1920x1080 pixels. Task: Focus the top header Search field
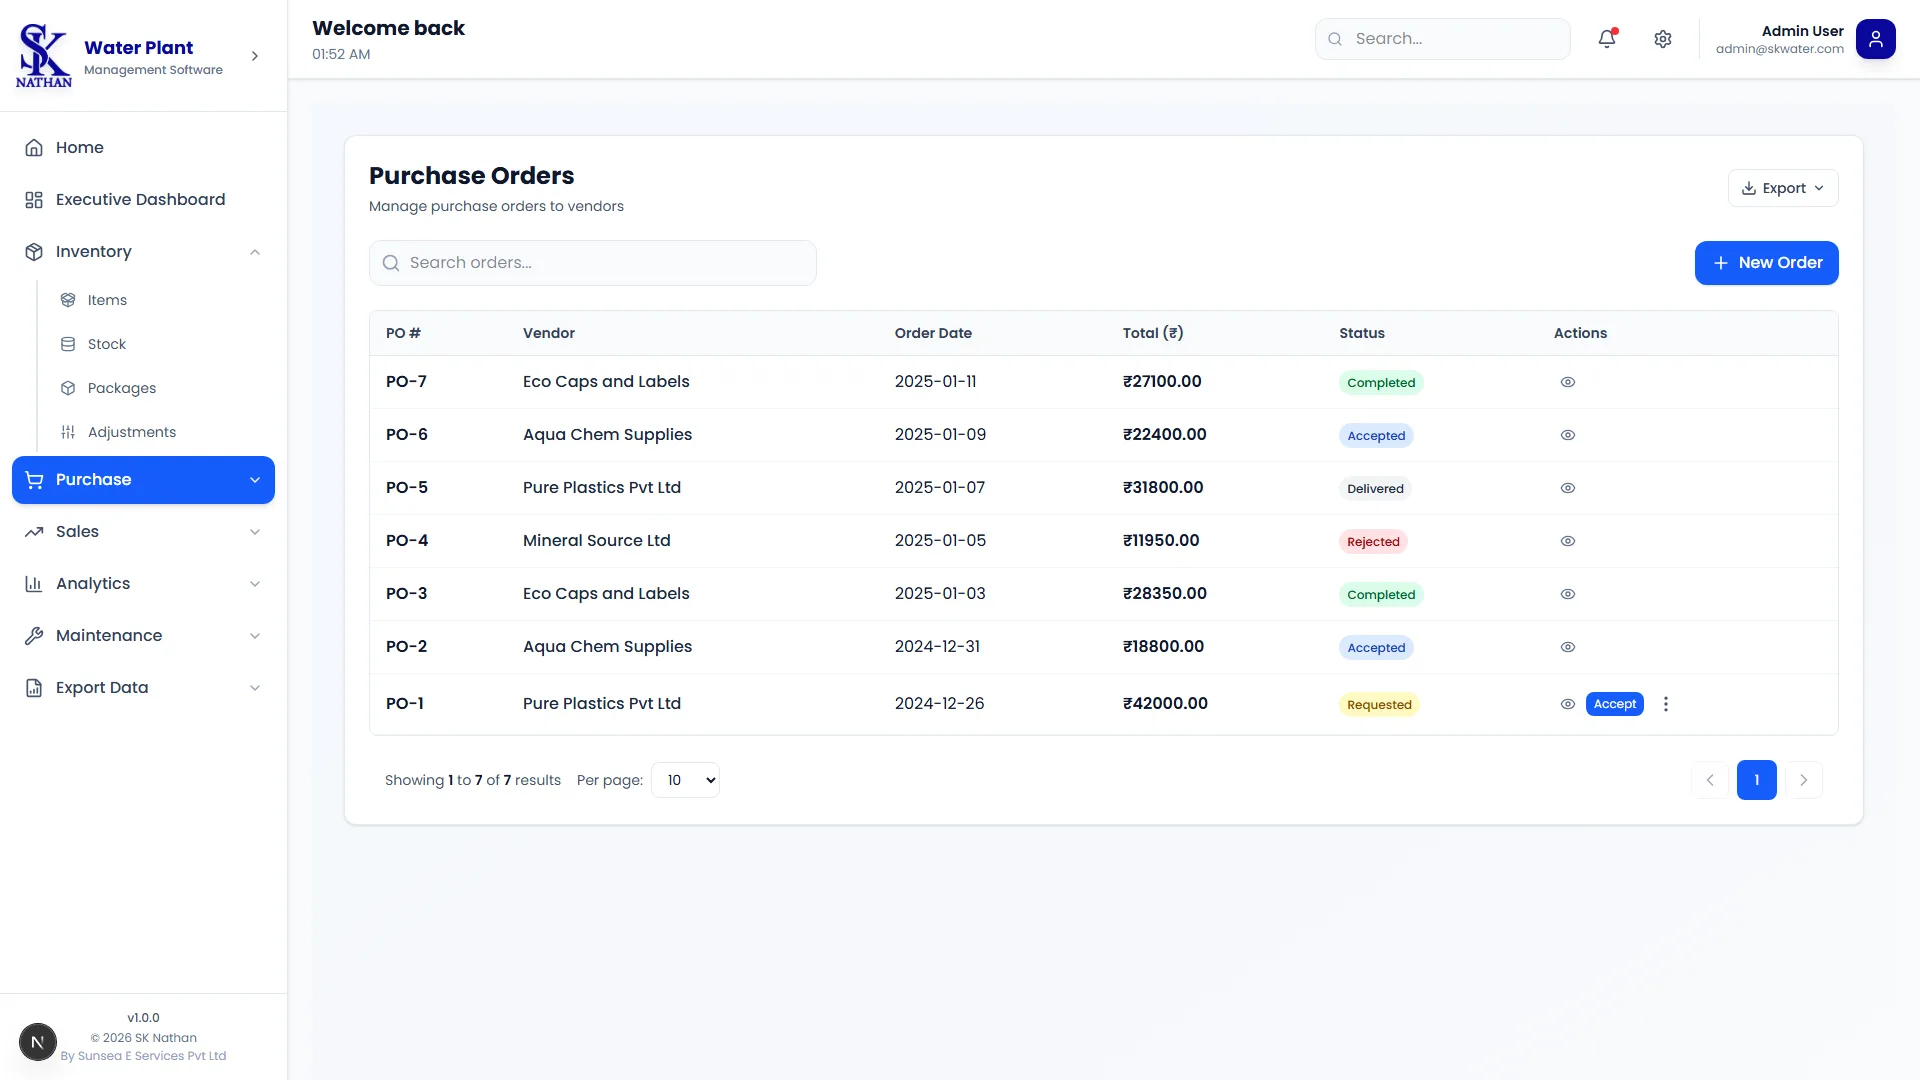pos(1442,39)
